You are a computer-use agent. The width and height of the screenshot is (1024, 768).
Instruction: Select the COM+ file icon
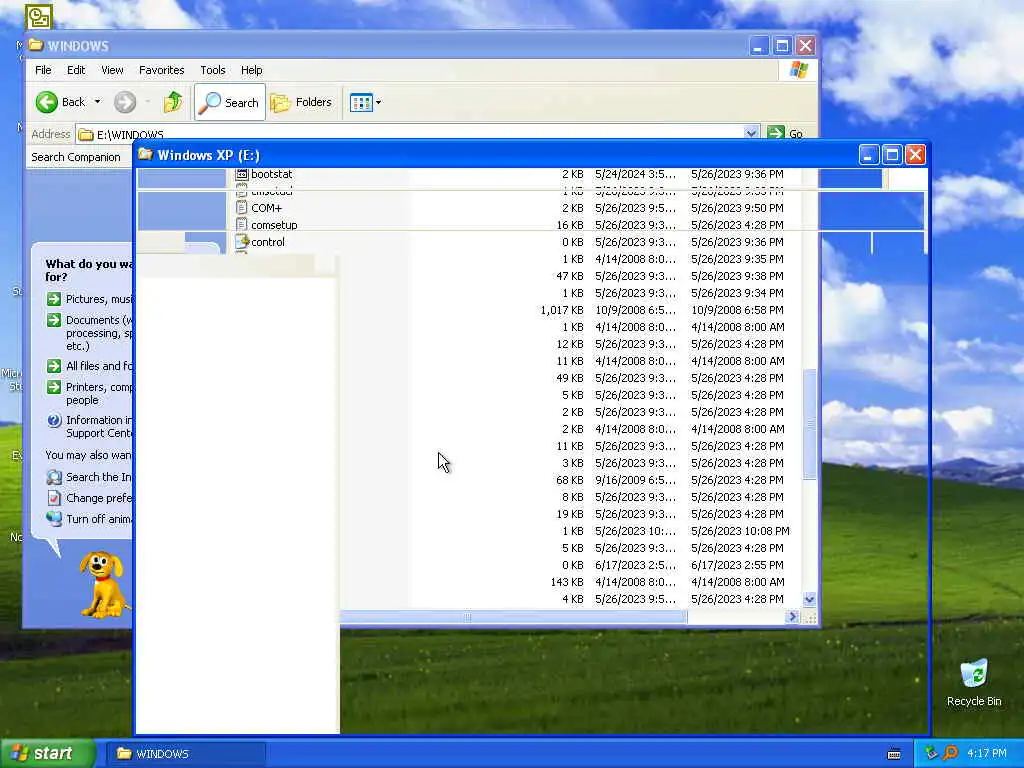tap(242, 208)
